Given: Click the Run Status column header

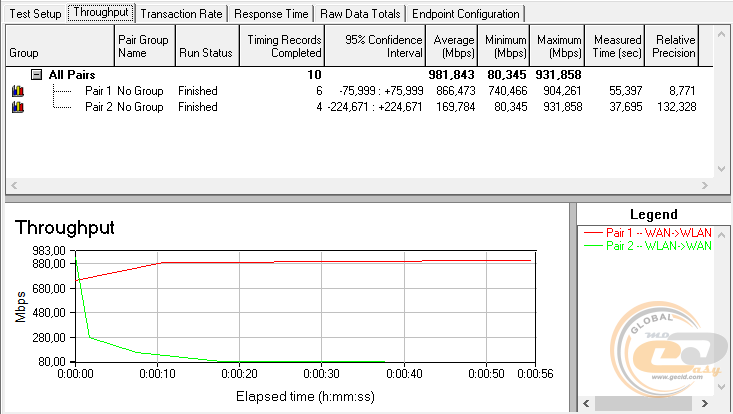Looking at the screenshot, I should tap(207, 46).
